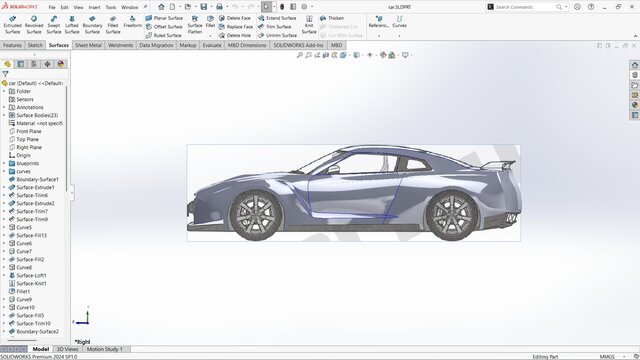The width and height of the screenshot is (640, 360).
Task: Switch to the Sketch tab
Action: [x=35, y=45]
